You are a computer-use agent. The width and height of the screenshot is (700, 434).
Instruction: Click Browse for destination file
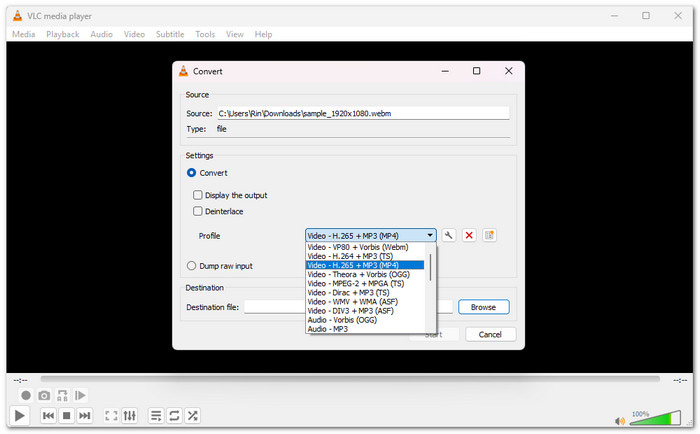point(483,307)
